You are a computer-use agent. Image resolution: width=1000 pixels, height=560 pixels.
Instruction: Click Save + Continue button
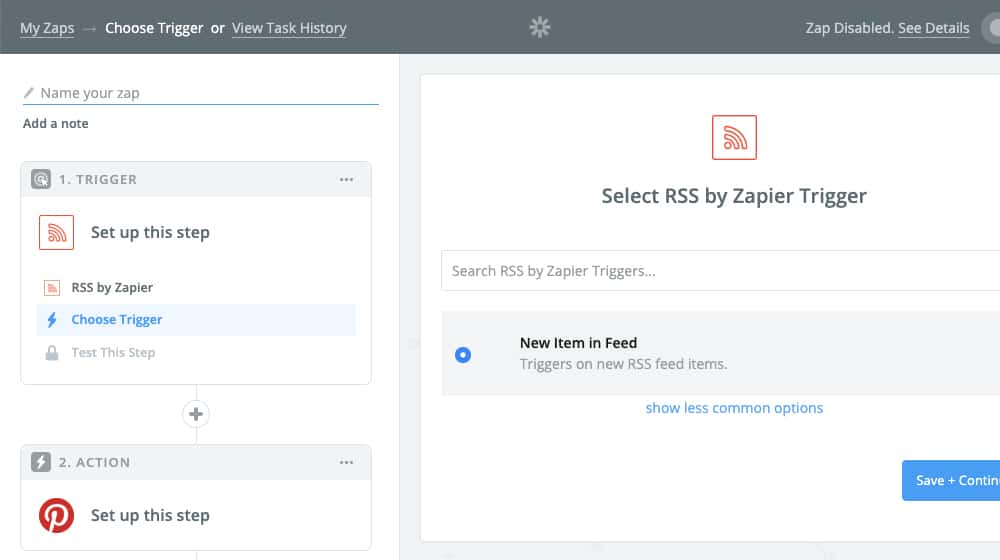click(951, 480)
